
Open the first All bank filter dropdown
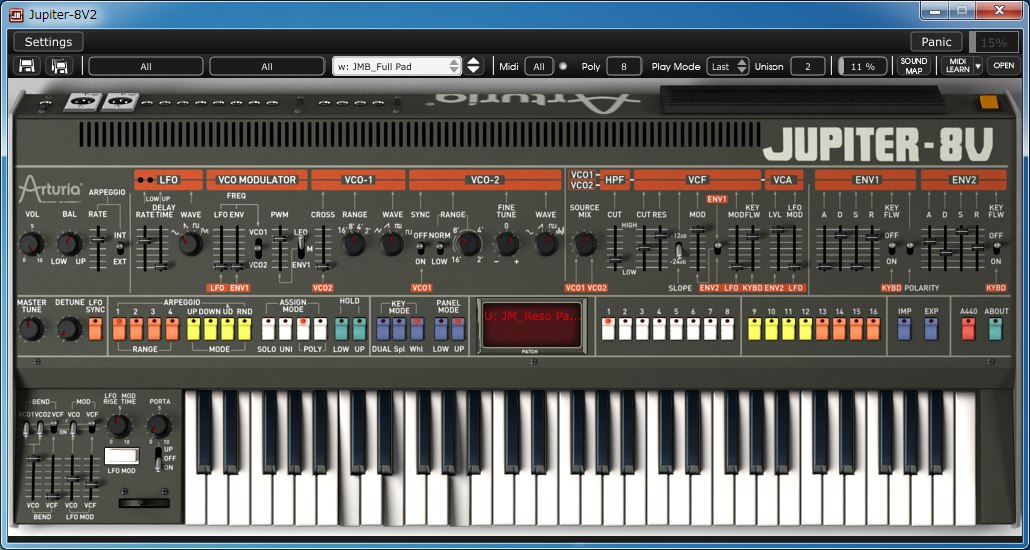(x=146, y=66)
